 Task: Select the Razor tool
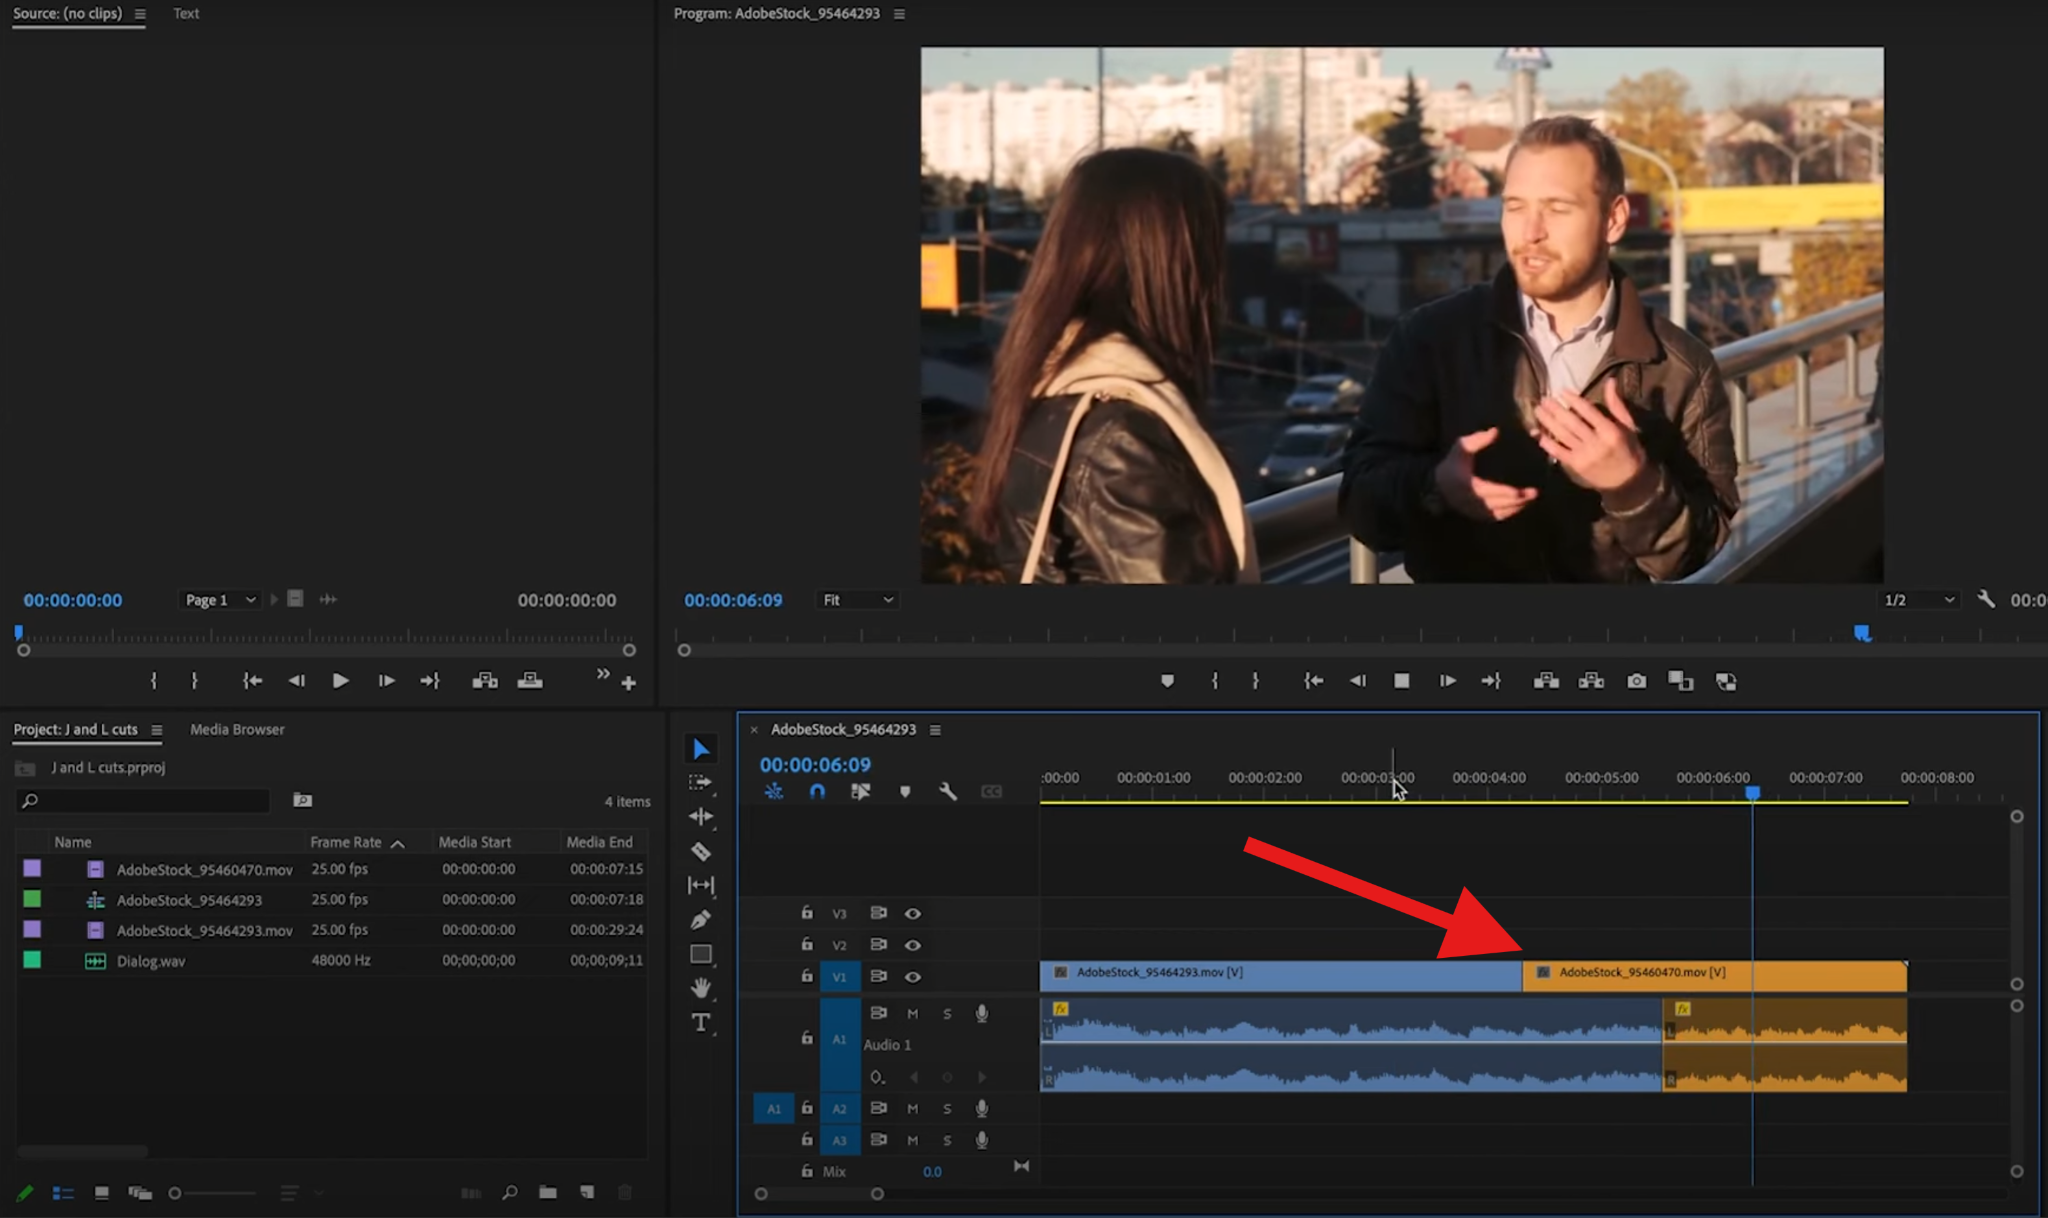coord(701,851)
